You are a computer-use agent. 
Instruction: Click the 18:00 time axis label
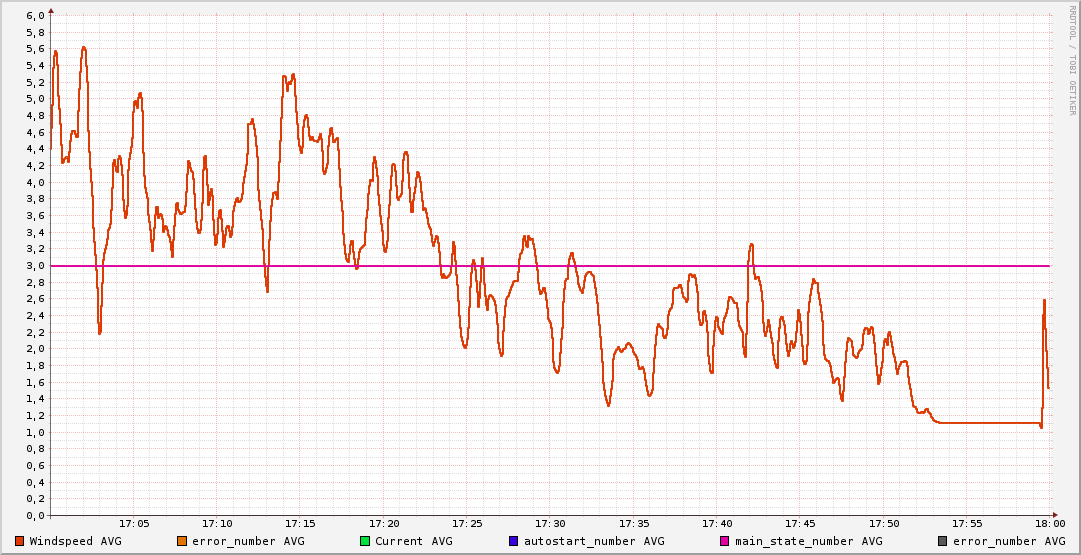[x=1049, y=523]
